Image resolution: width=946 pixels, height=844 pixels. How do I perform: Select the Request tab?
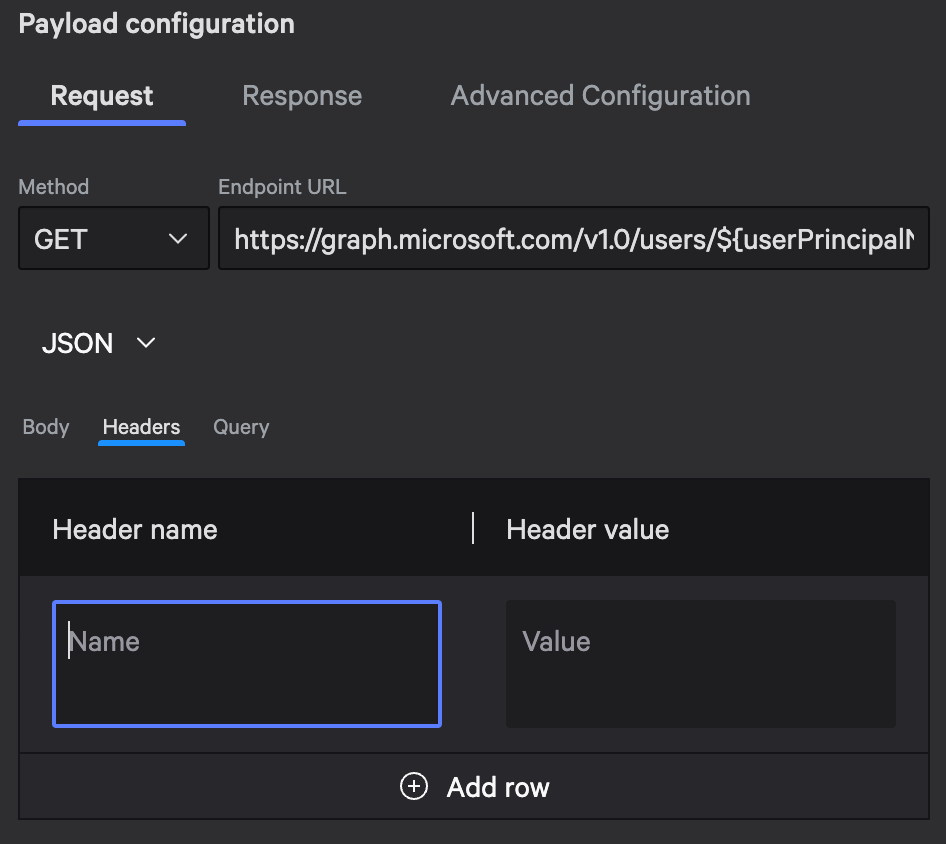pos(101,95)
